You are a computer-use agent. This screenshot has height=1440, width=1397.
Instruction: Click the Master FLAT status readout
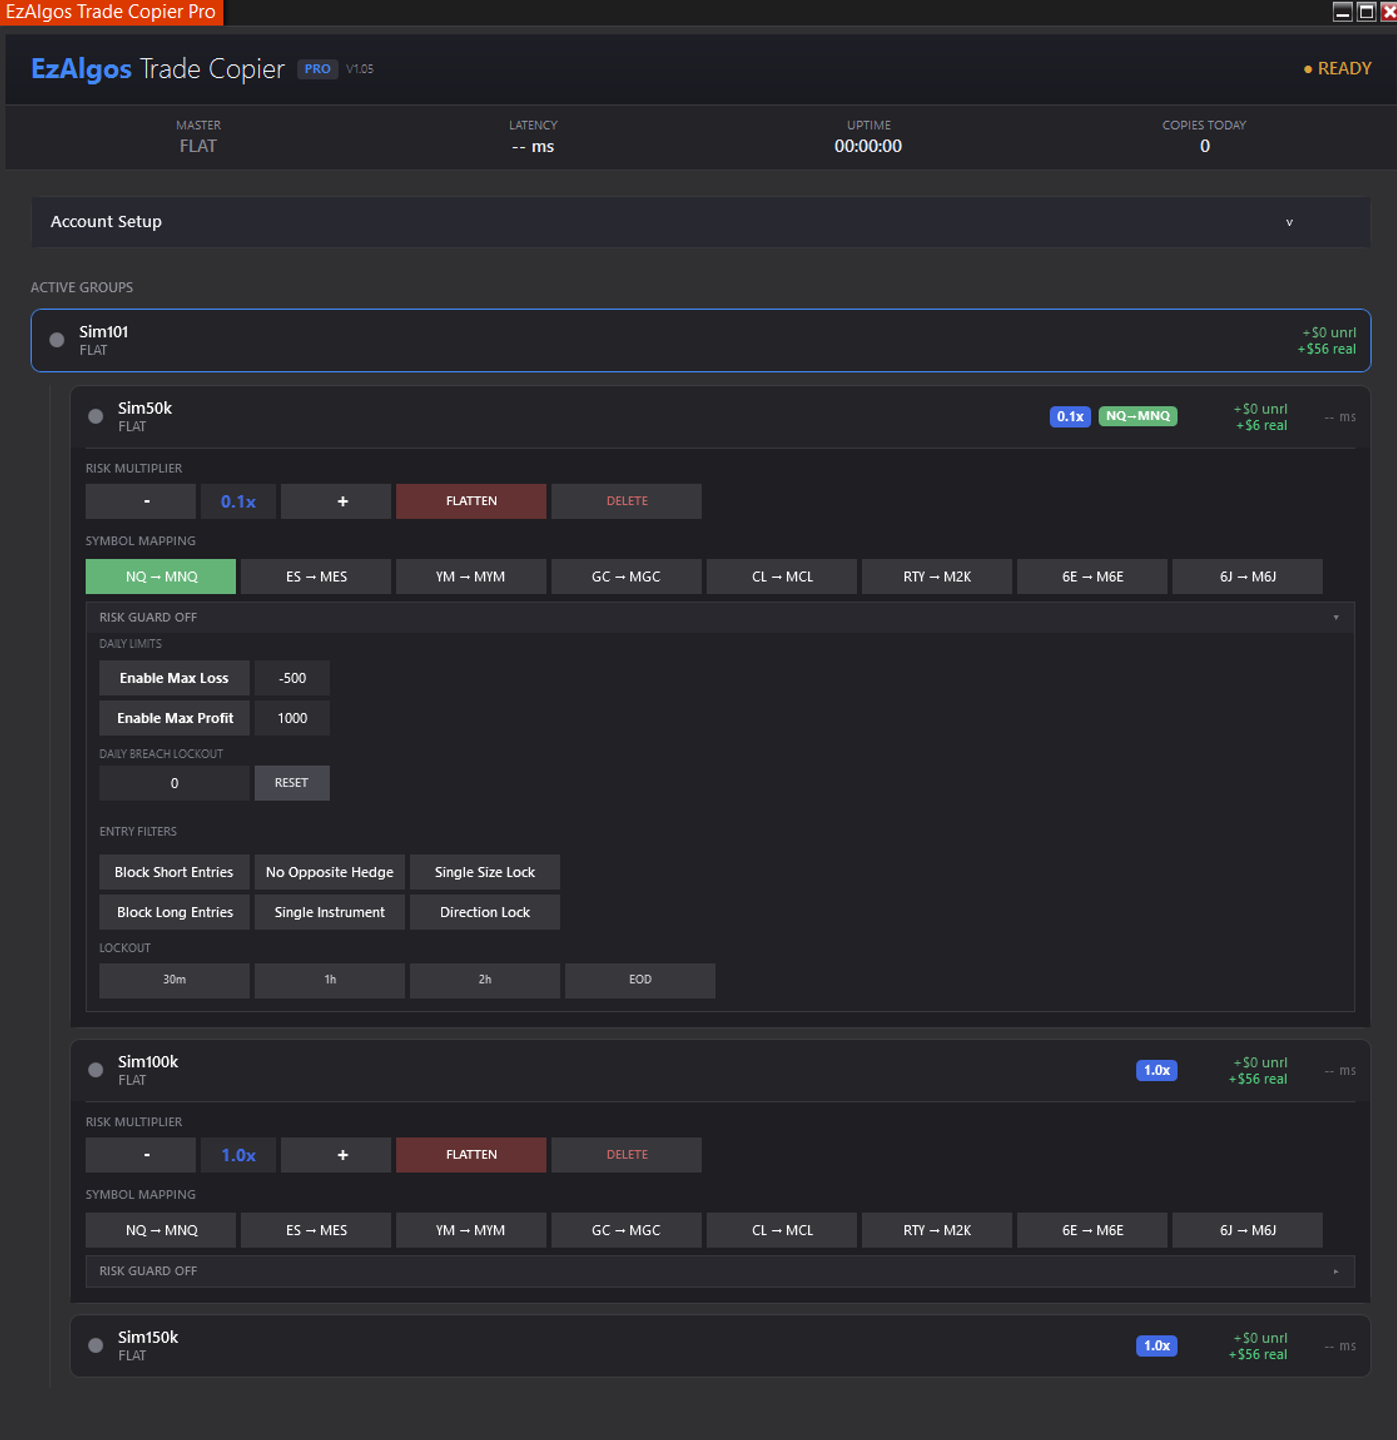point(198,146)
